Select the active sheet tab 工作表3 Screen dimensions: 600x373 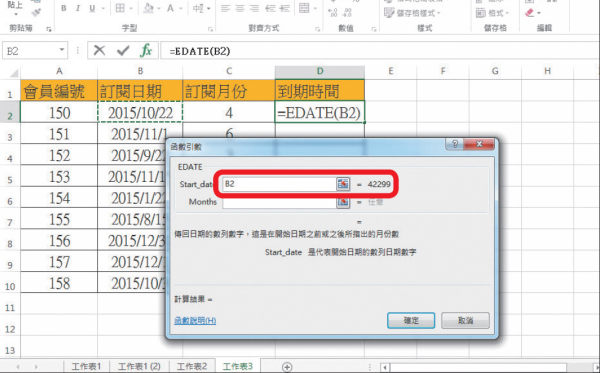tap(238, 366)
